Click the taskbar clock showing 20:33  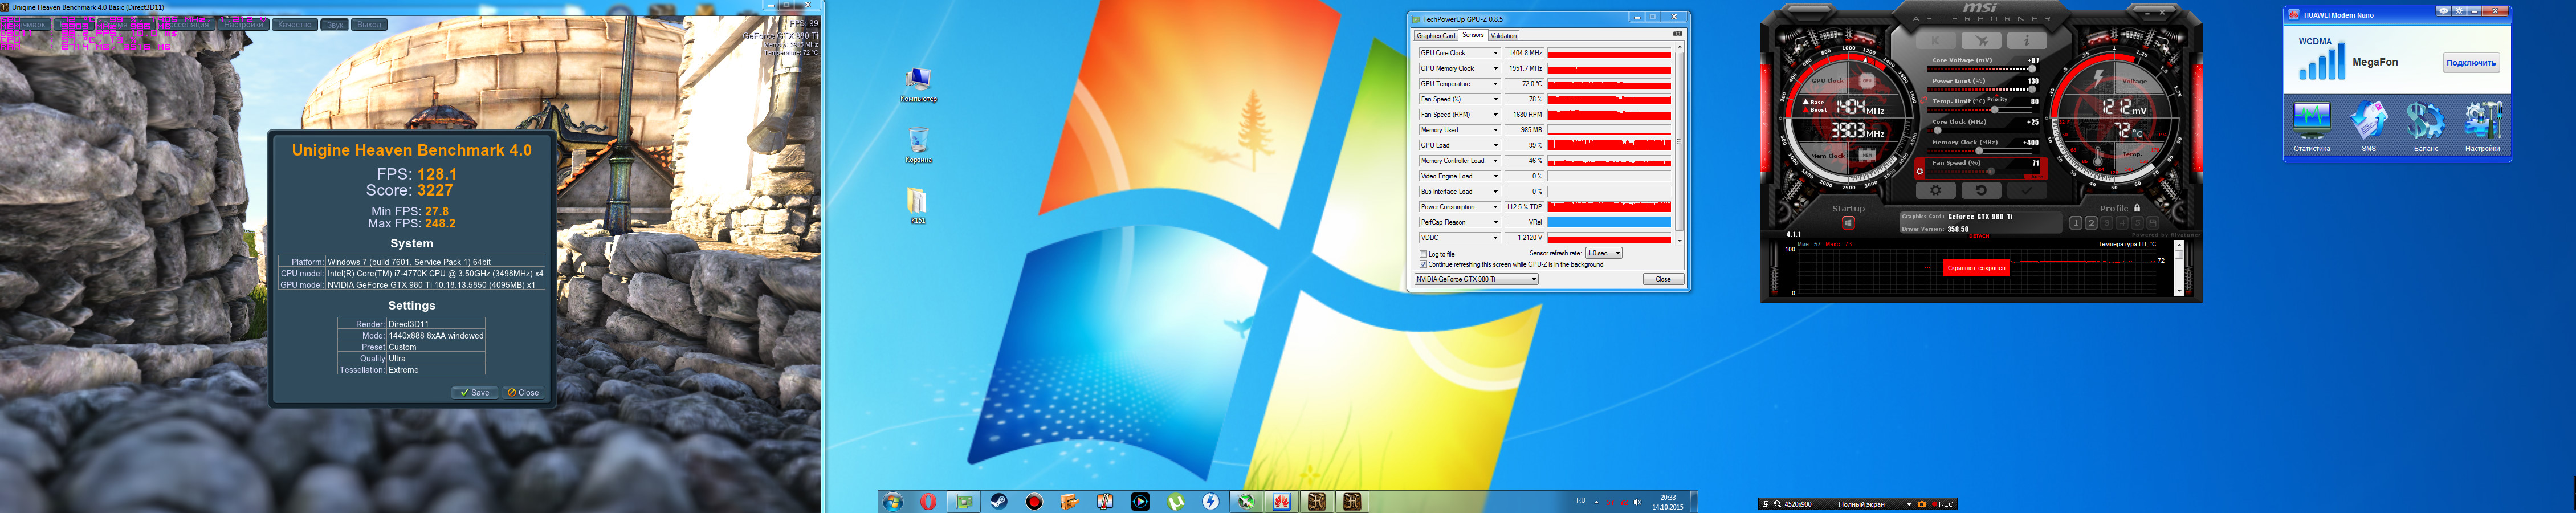[x=1667, y=502]
